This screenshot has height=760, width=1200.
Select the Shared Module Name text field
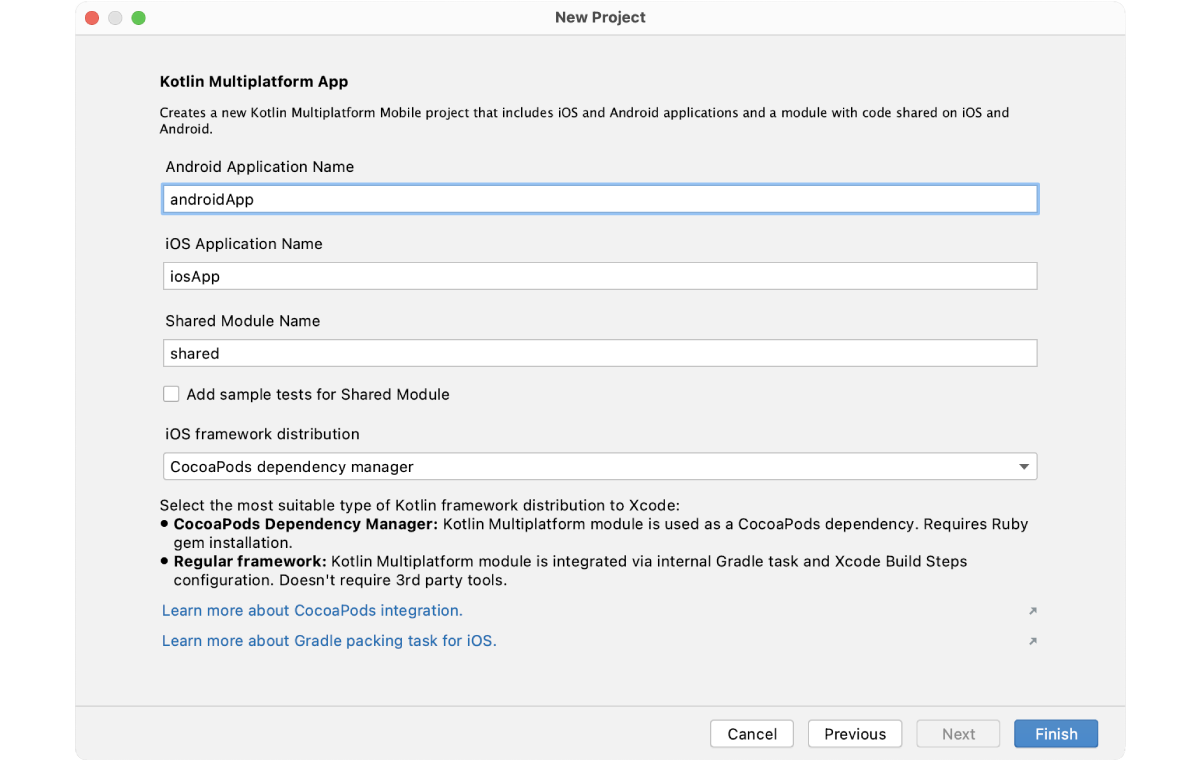click(600, 354)
